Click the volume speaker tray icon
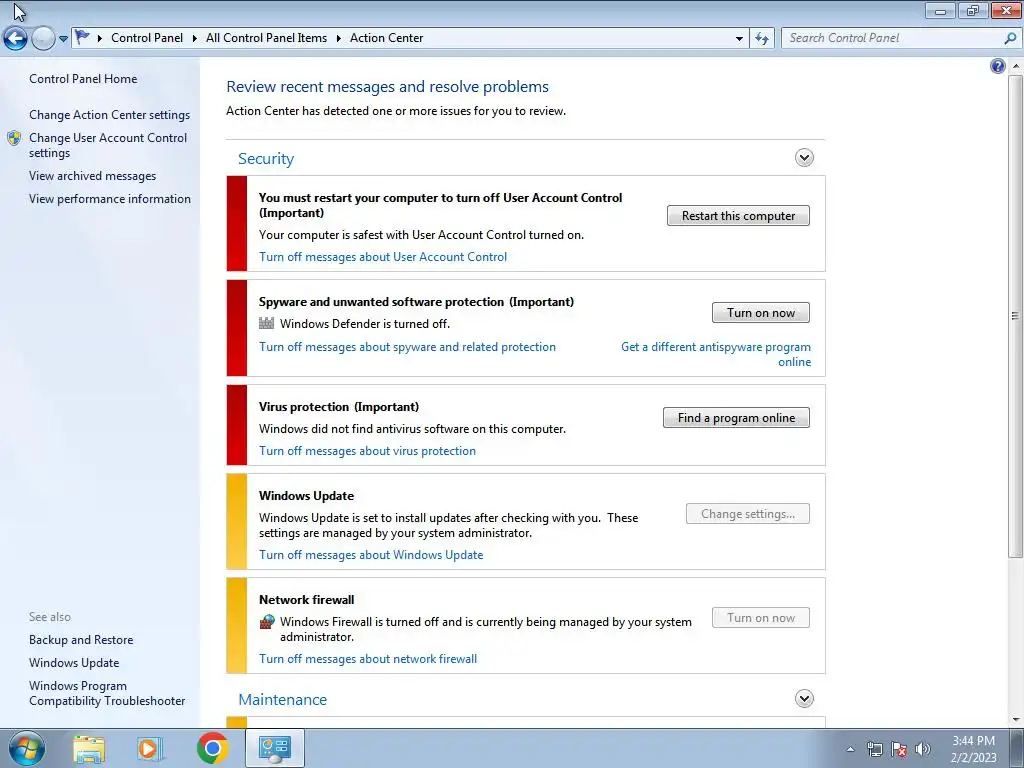This screenshot has height=768, width=1024. 923,749
